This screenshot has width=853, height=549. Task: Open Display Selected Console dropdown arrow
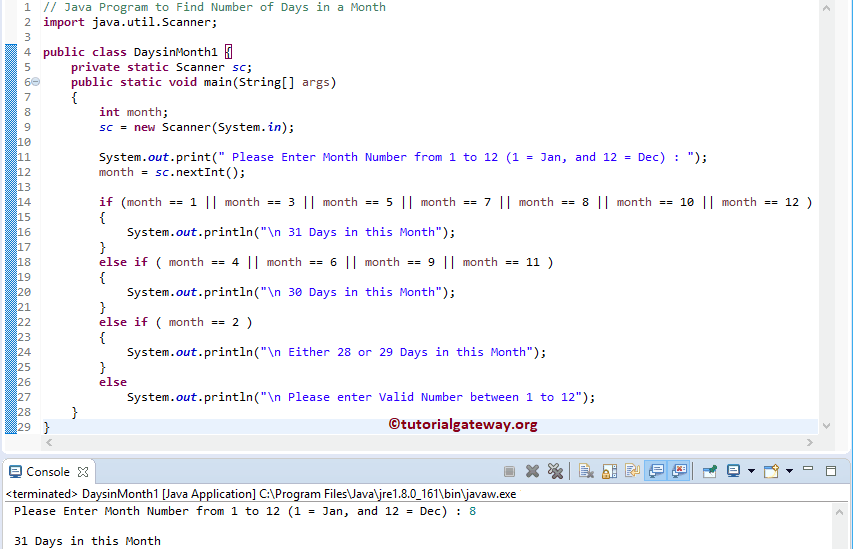[751, 471]
